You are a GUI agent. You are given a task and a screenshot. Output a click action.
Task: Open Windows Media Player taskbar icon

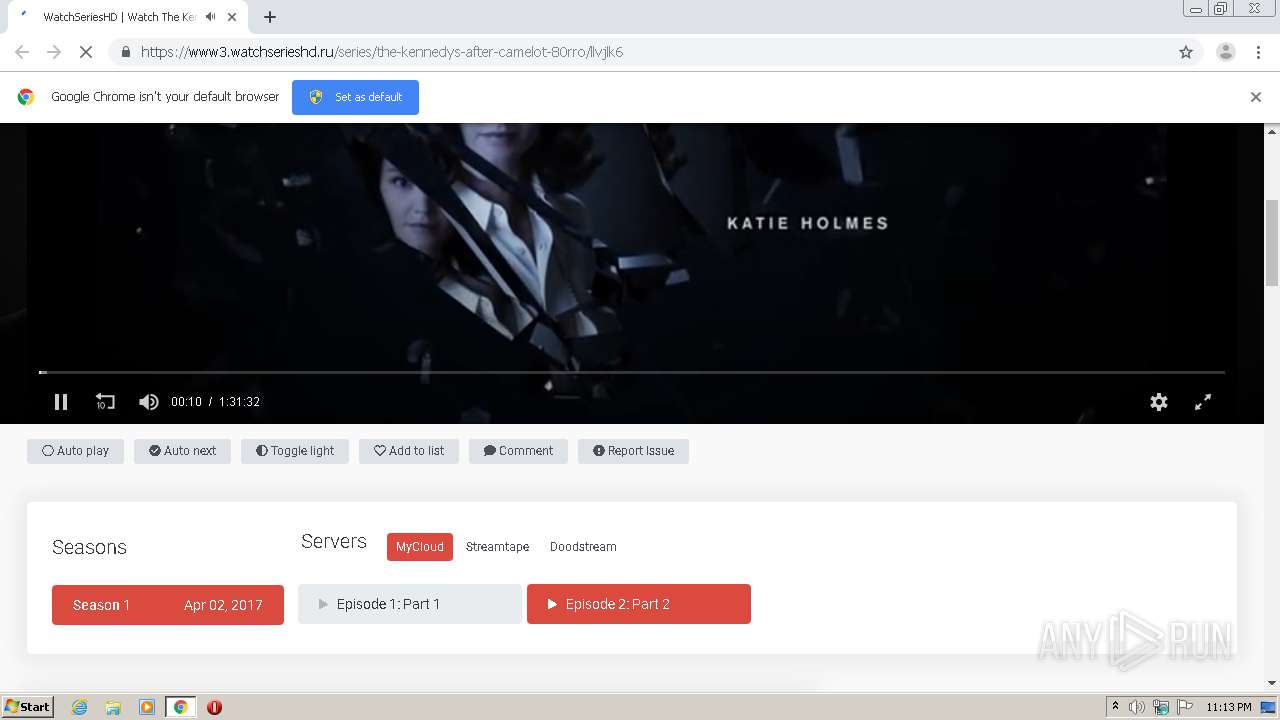(x=147, y=707)
